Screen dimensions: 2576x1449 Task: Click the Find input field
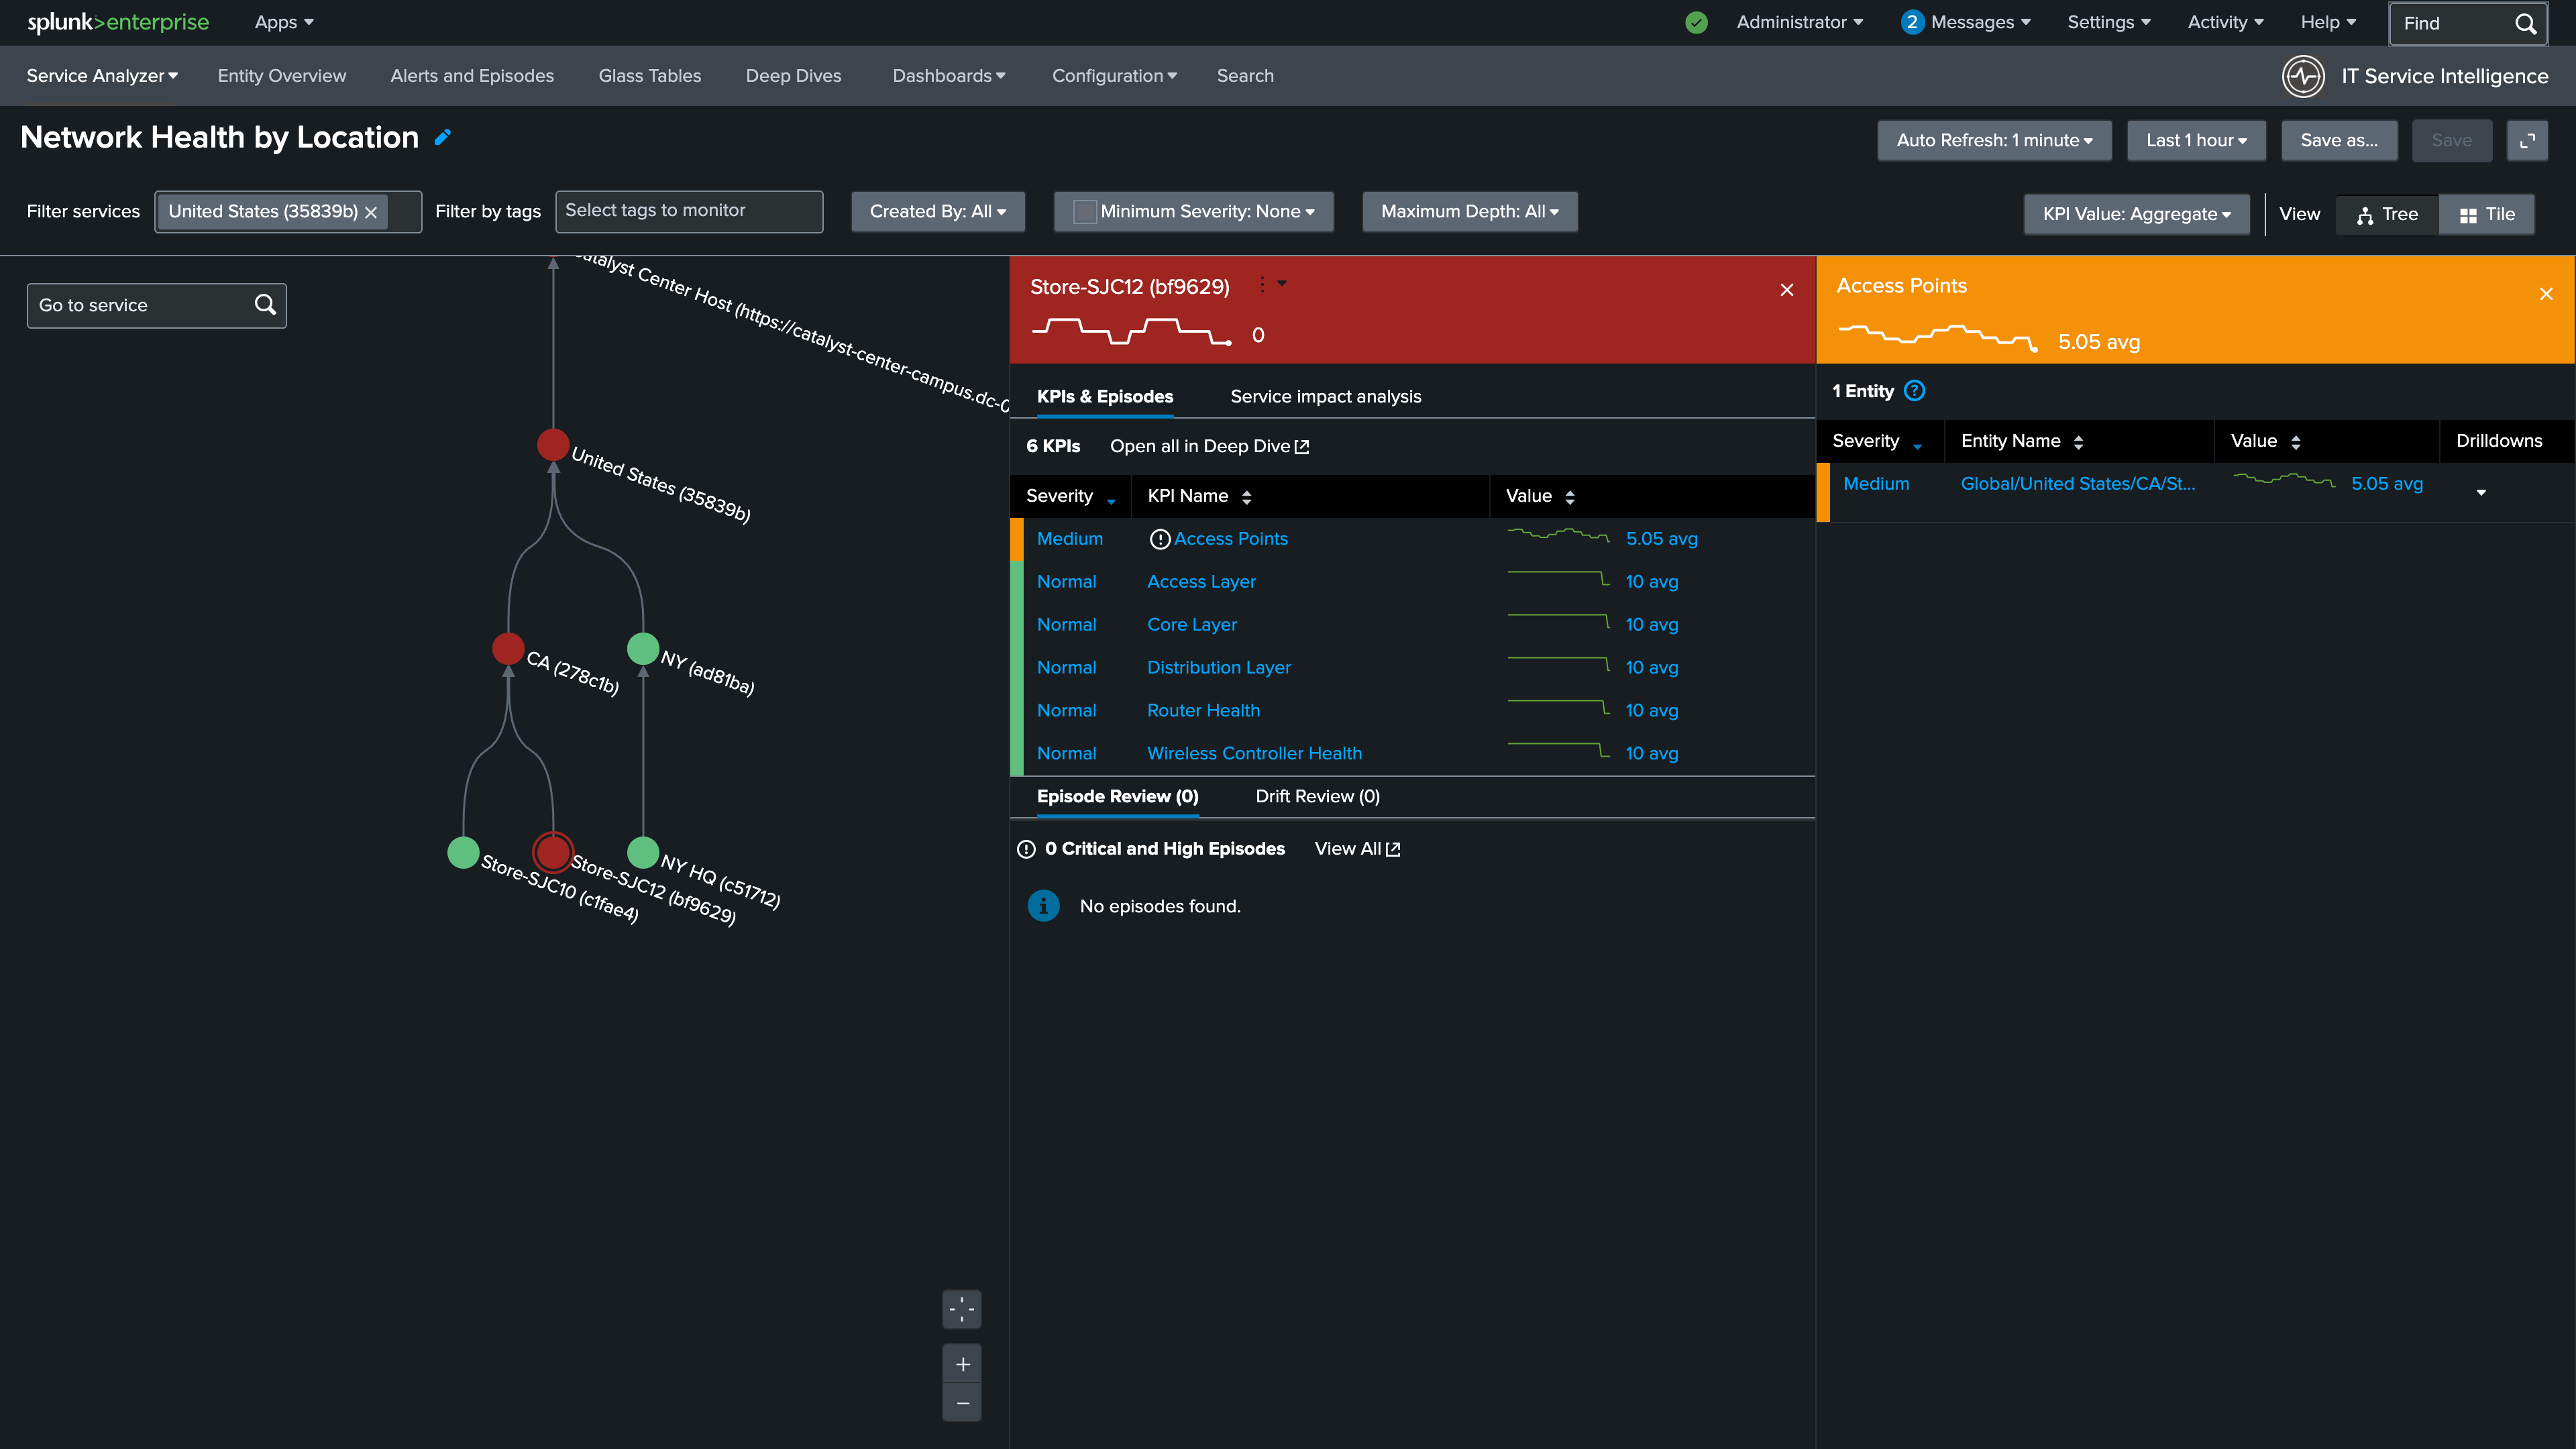(2467, 23)
